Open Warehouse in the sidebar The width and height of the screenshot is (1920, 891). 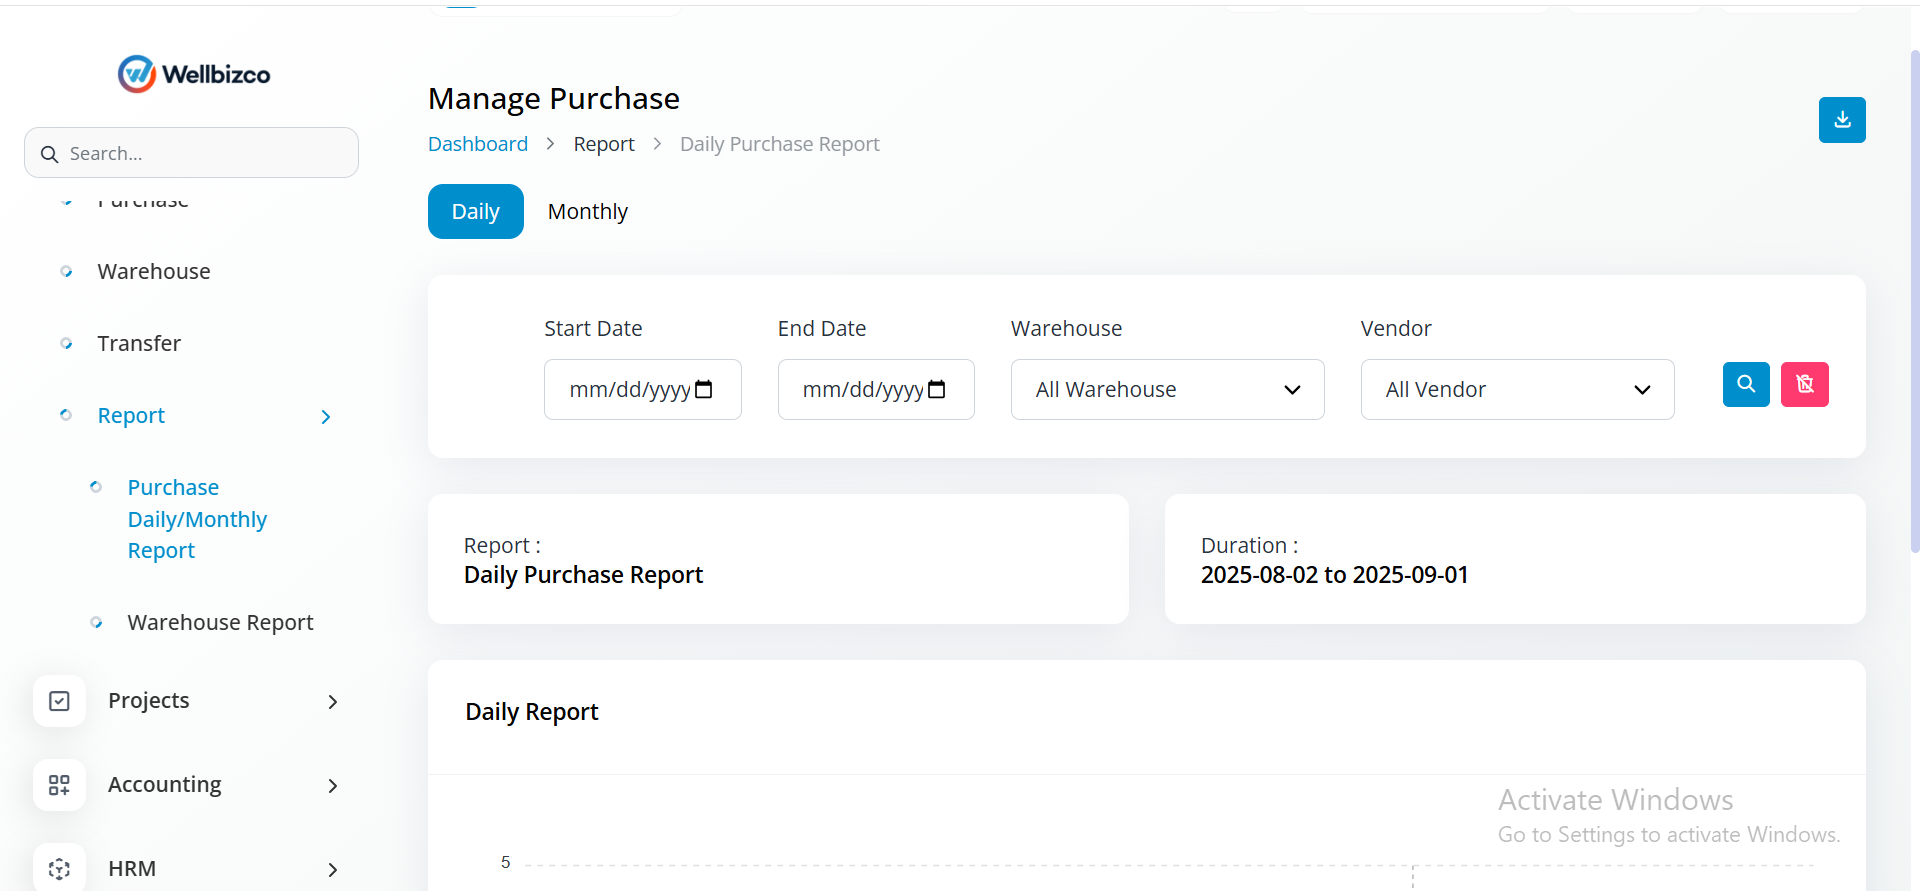pyautogui.click(x=154, y=272)
